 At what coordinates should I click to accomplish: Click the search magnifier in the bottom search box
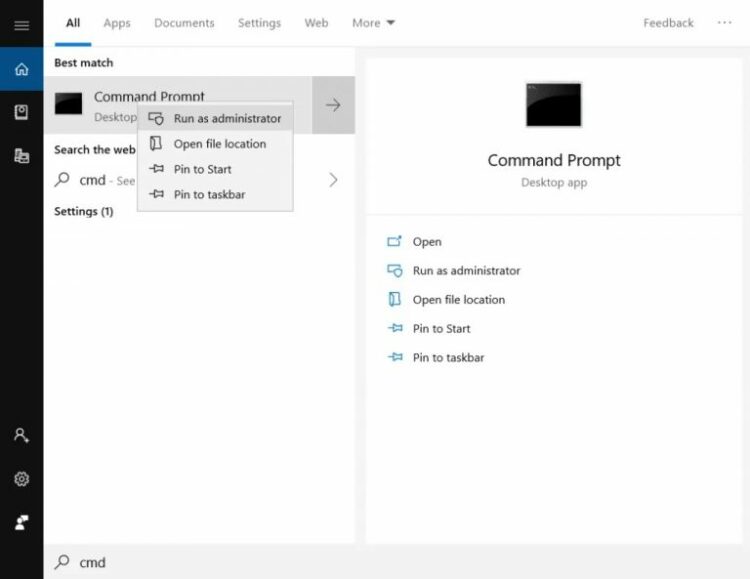[62, 562]
